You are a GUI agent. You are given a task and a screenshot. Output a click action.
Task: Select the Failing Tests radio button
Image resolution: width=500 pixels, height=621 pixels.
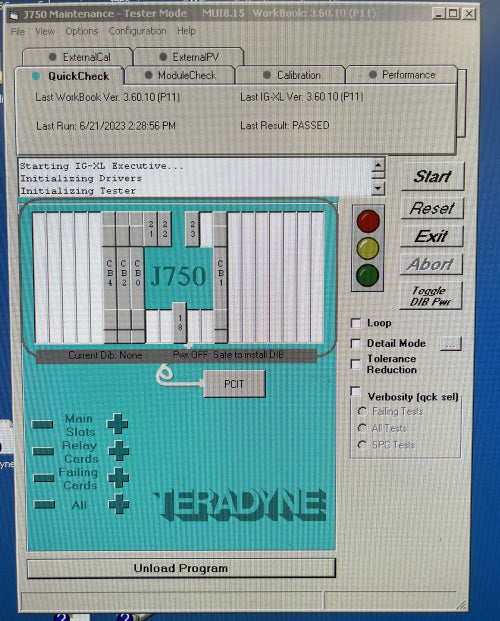click(362, 411)
